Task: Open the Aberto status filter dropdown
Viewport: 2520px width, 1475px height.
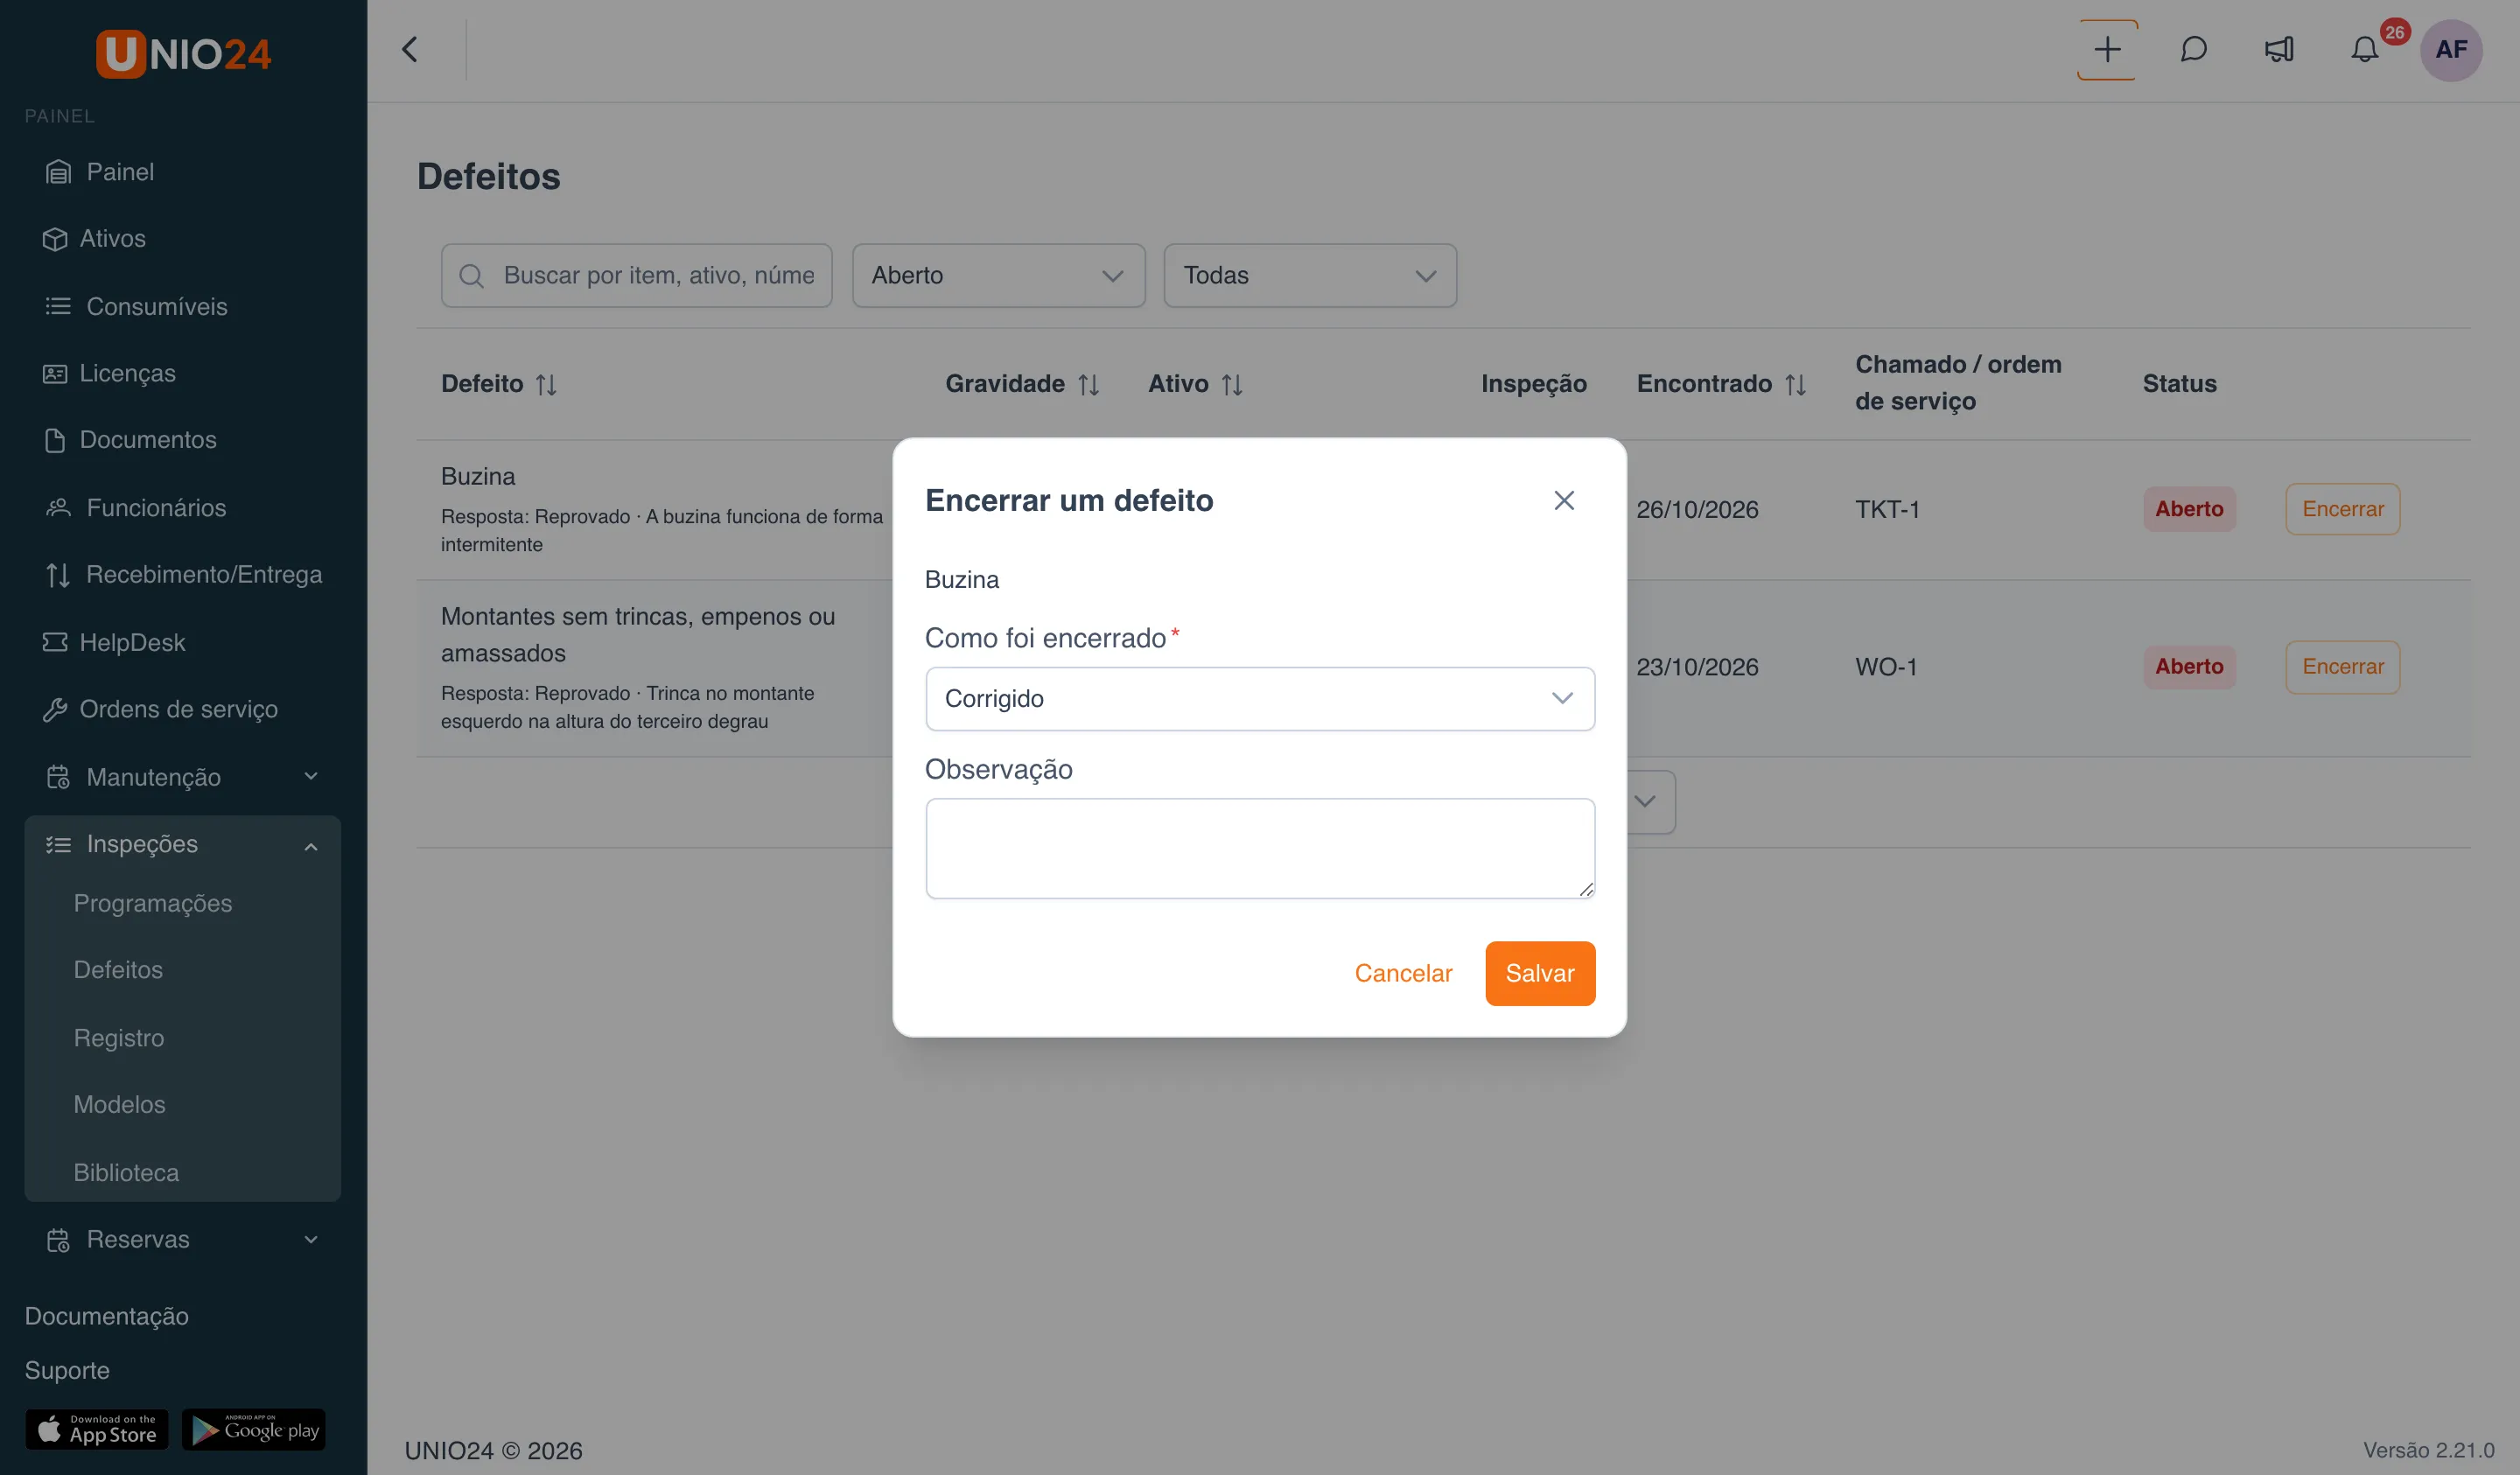Action: point(998,275)
